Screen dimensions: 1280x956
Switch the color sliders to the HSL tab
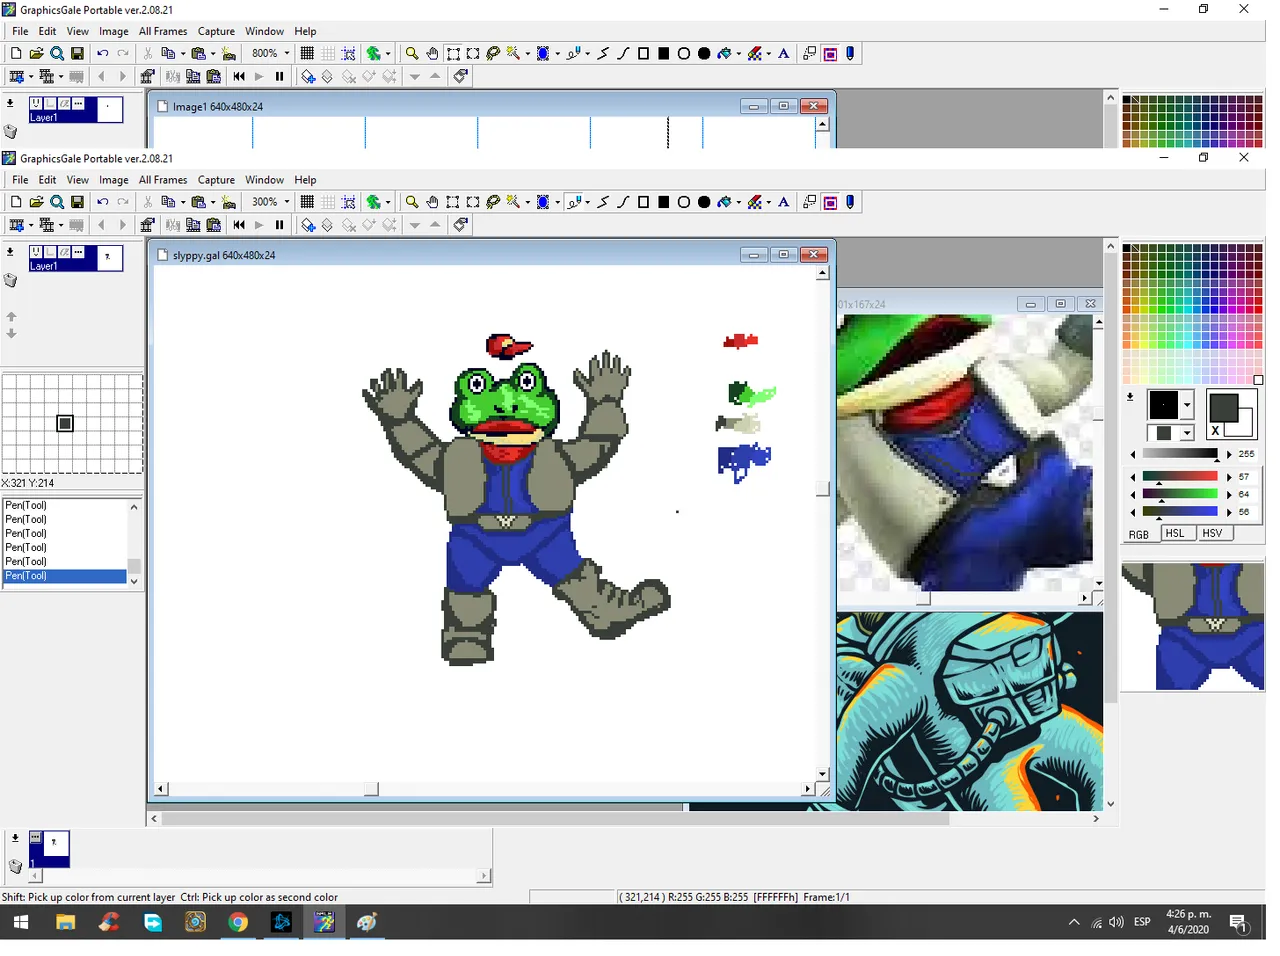coord(1176,534)
